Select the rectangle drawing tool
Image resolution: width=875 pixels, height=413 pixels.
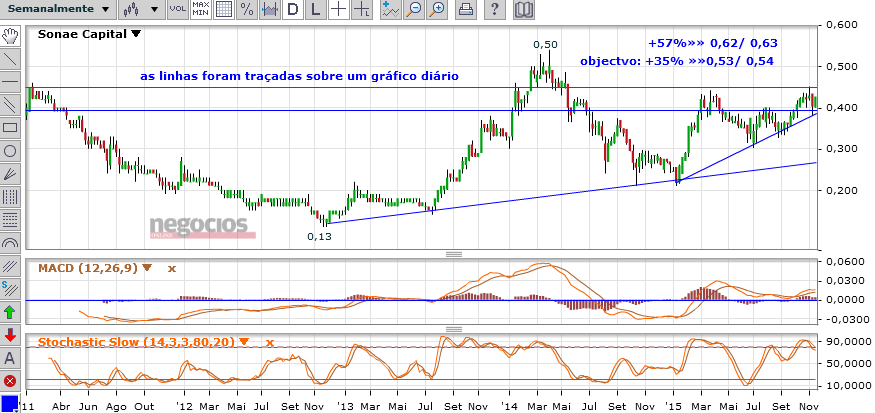pyautogui.click(x=10, y=128)
